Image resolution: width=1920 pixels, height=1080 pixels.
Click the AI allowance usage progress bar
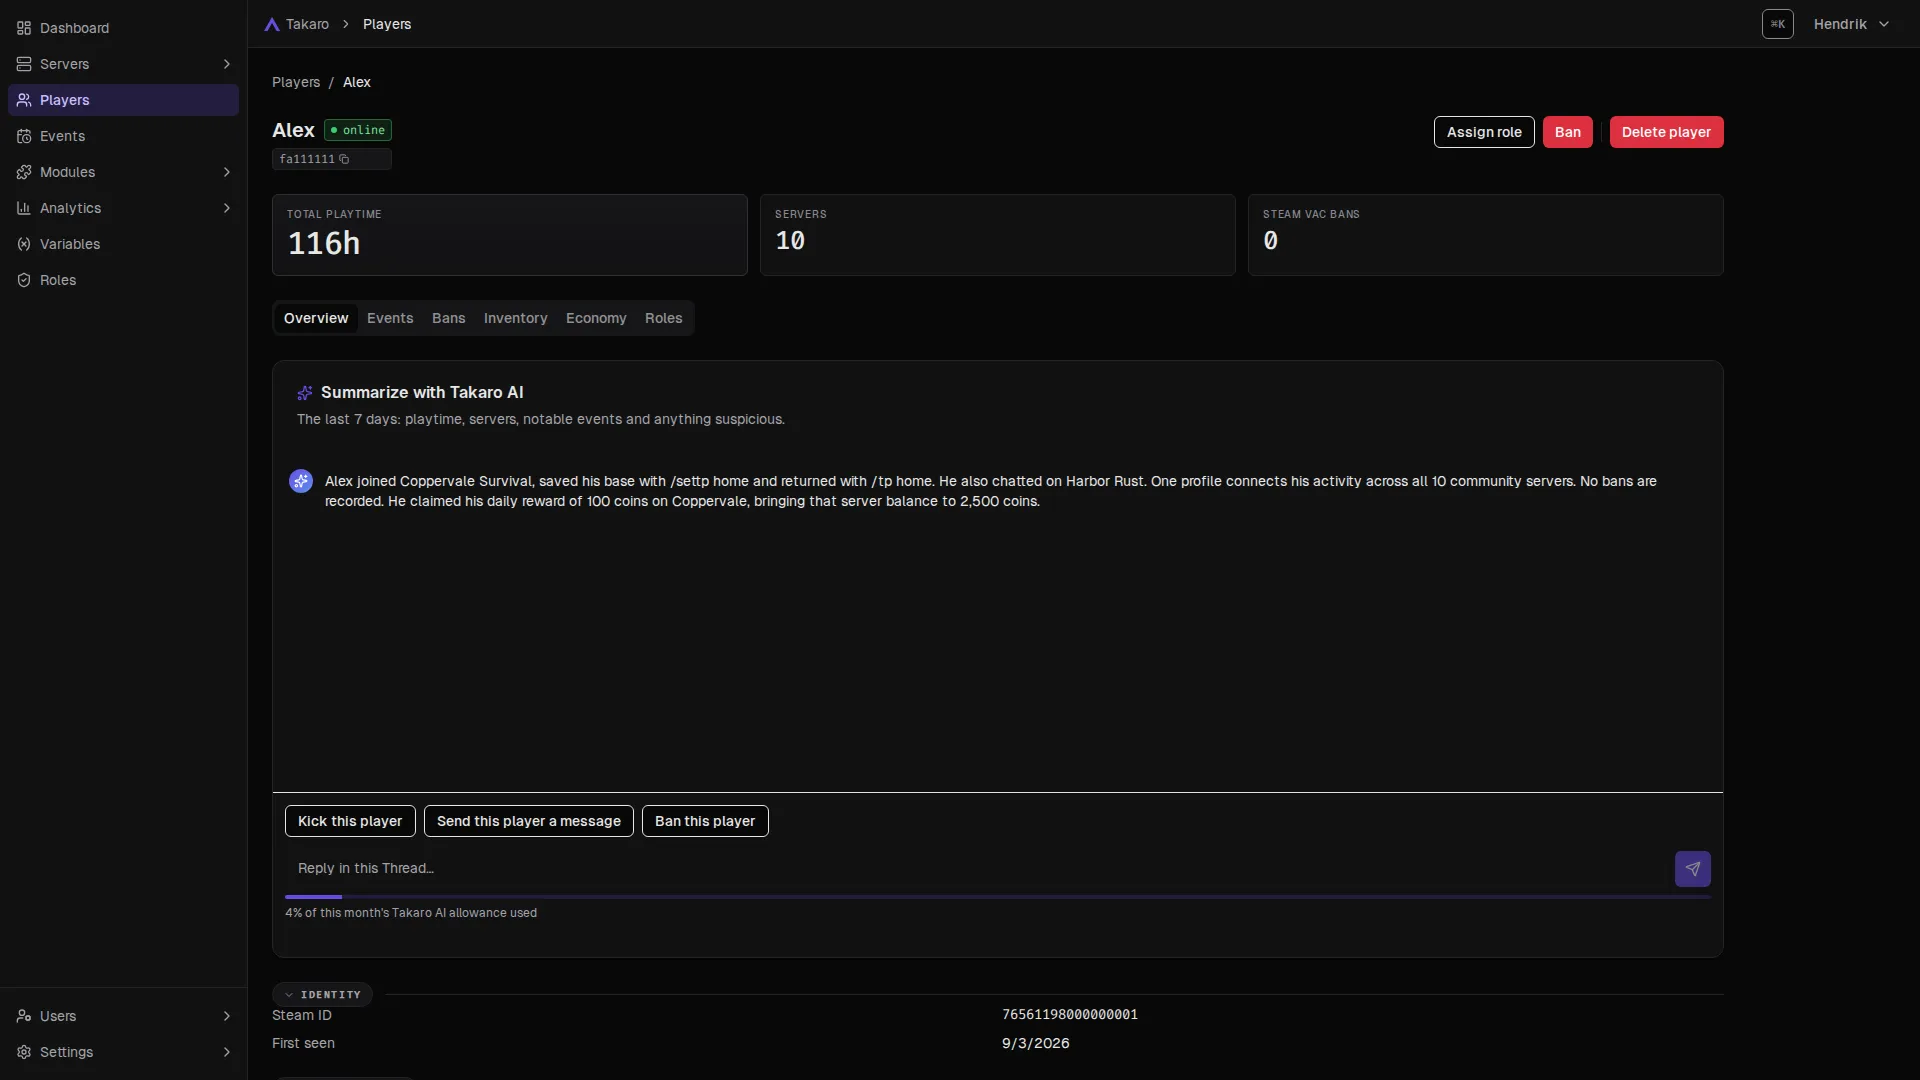[x=998, y=897]
